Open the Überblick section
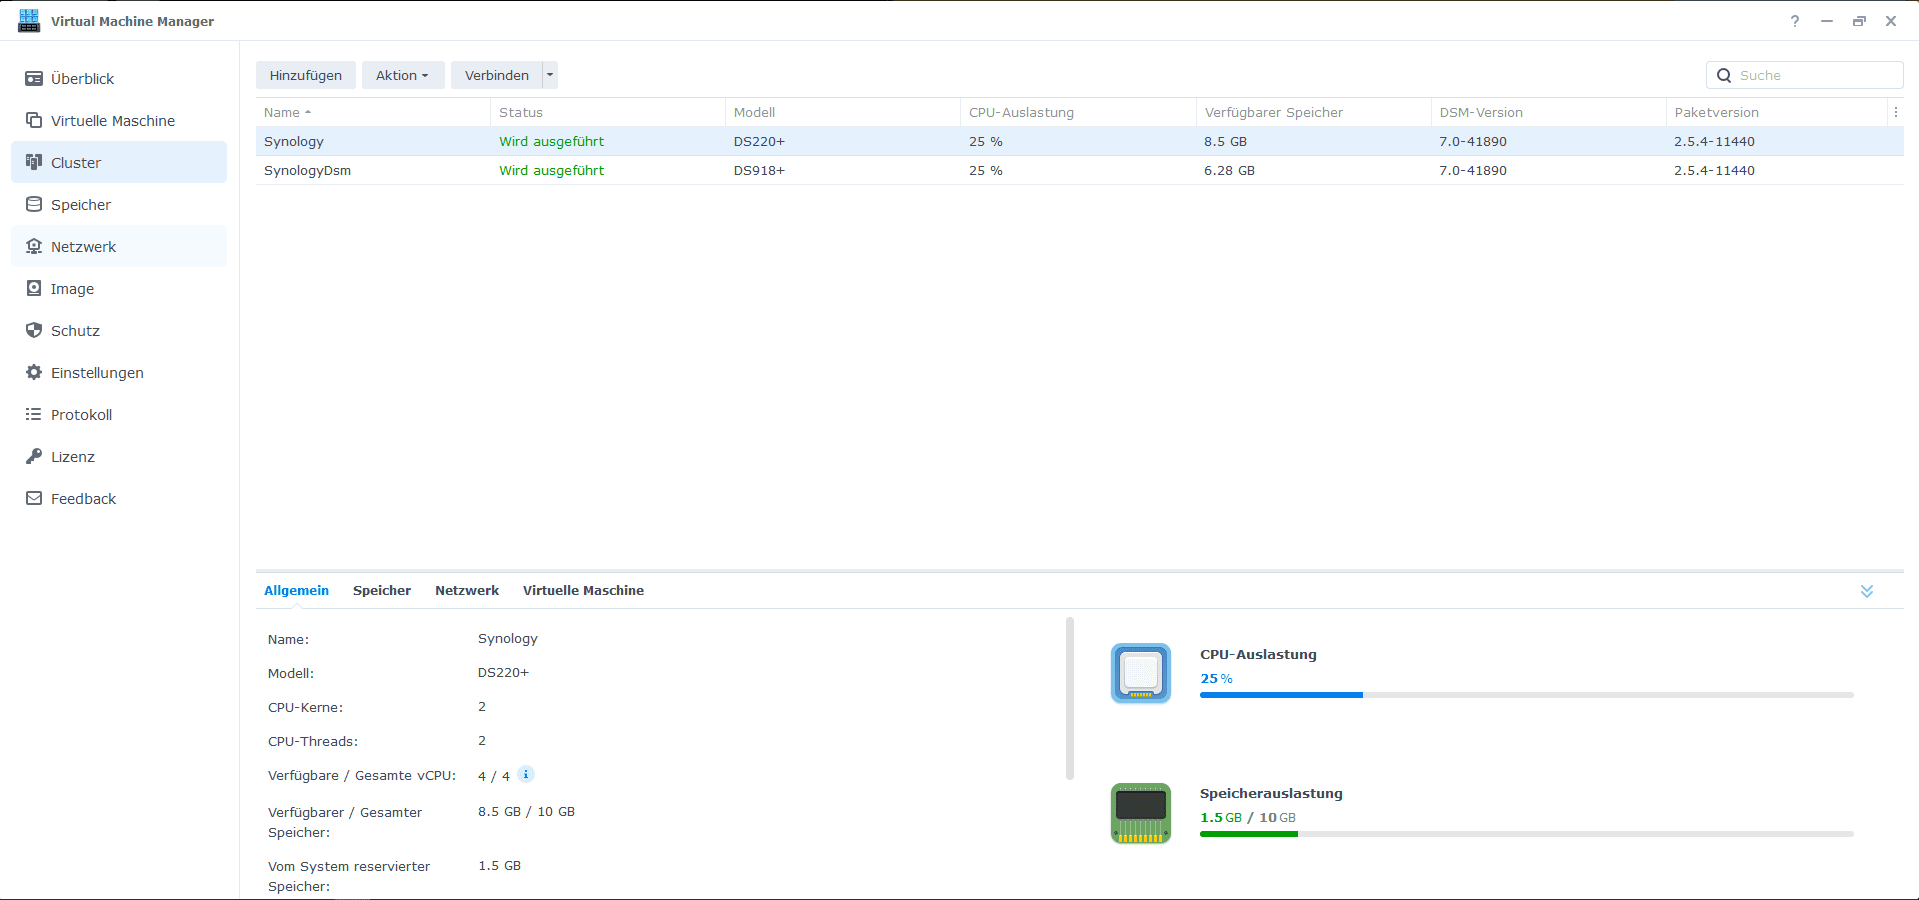 pos(119,78)
